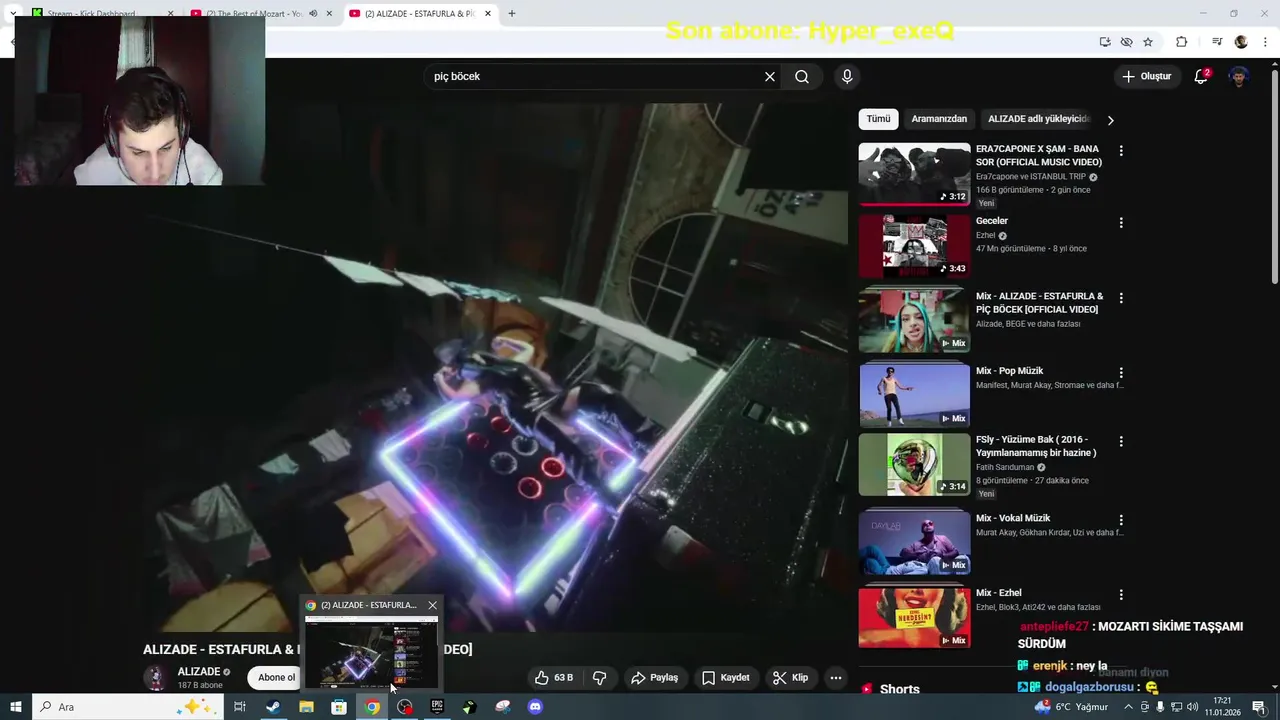This screenshot has height=720, width=1280.
Task: Click Klip scissors button
Action: click(x=790, y=678)
